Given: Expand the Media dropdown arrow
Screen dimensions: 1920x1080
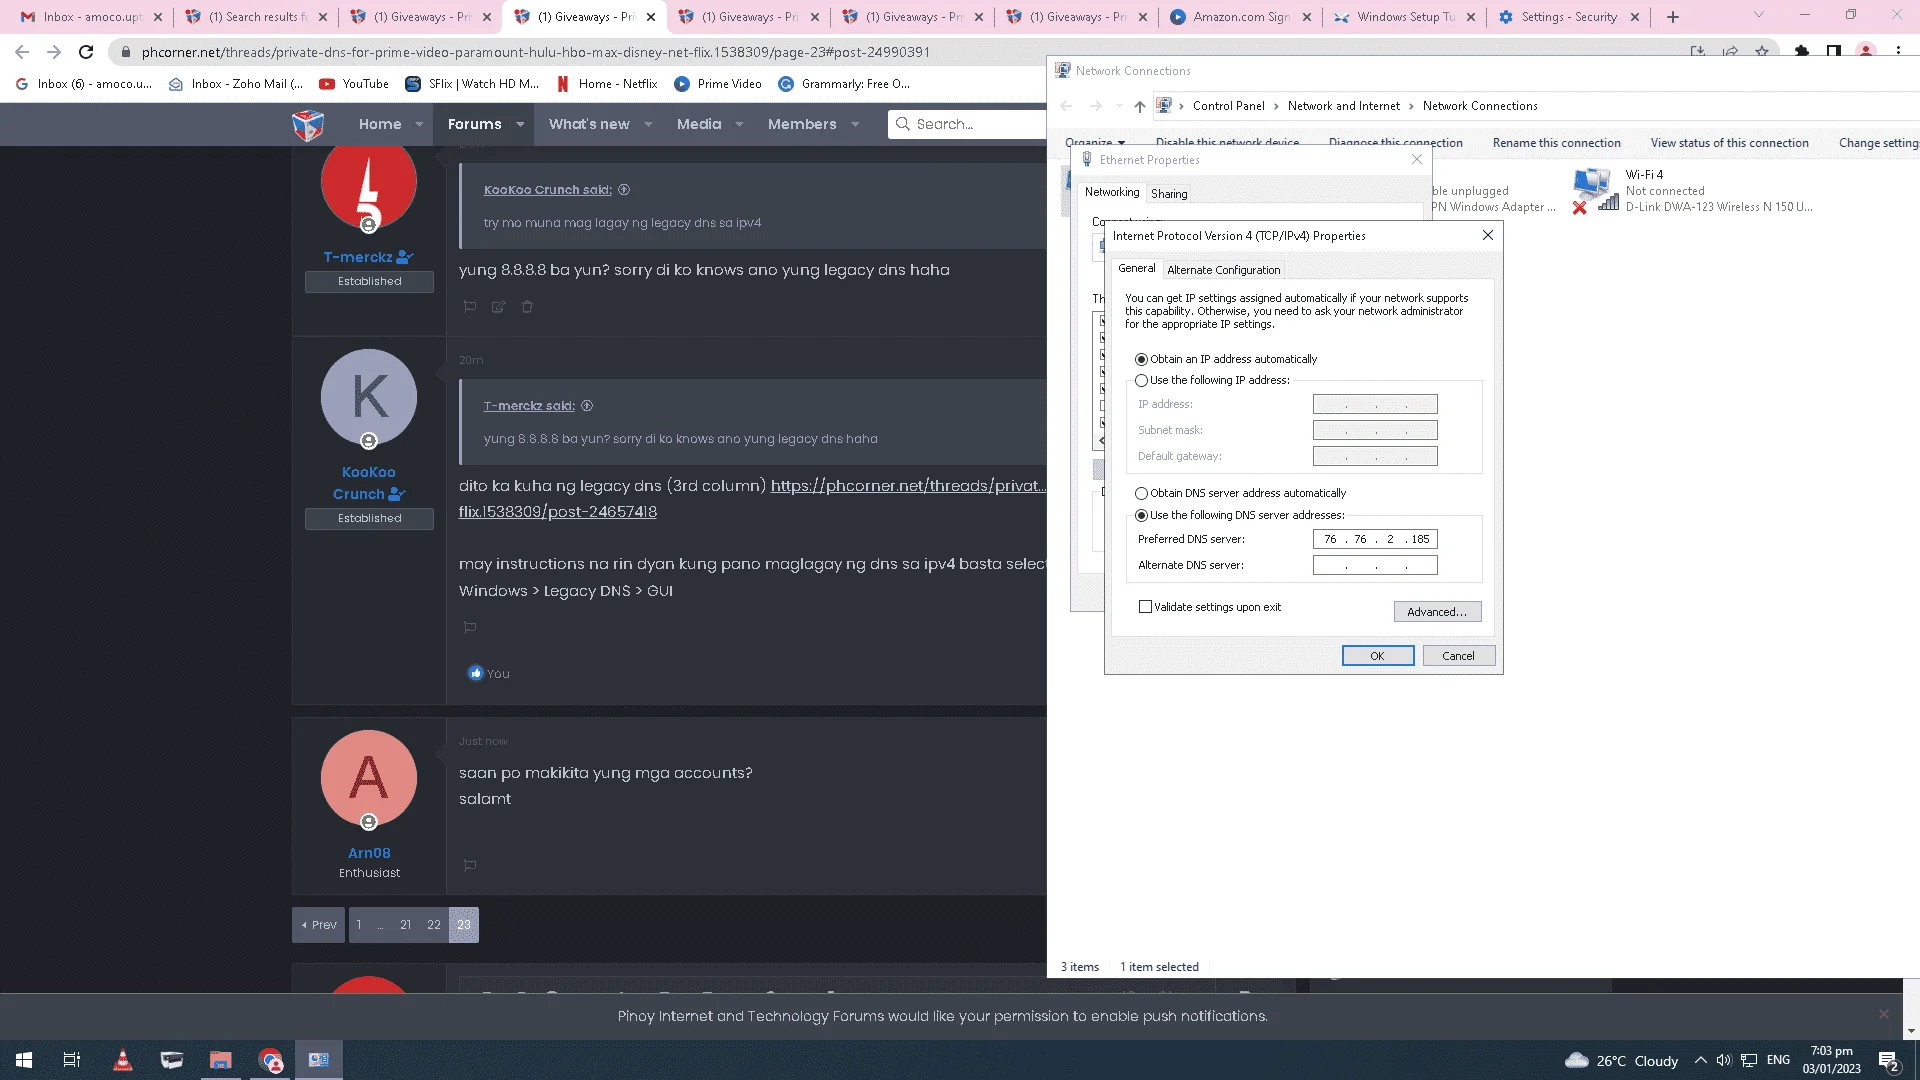Looking at the screenshot, I should tap(739, 125).
